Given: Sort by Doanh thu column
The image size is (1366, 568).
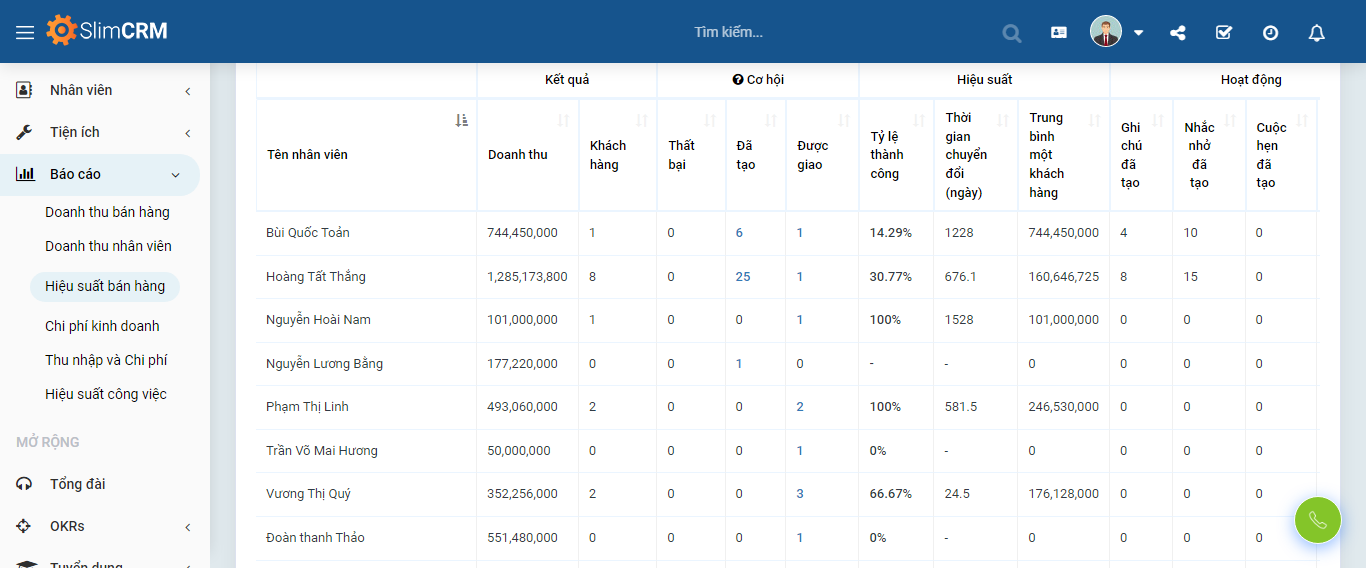Looking at the screenshot, I should [x=563, y=121].
